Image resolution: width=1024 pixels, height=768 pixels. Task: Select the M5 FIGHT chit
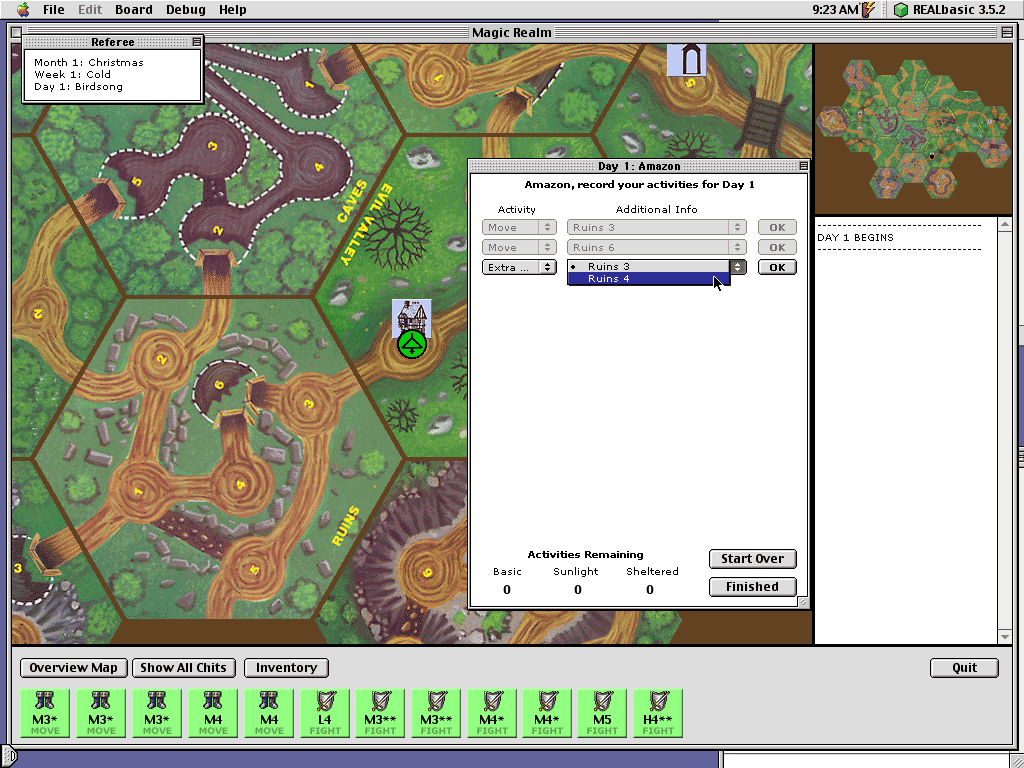tap(602, 713)
